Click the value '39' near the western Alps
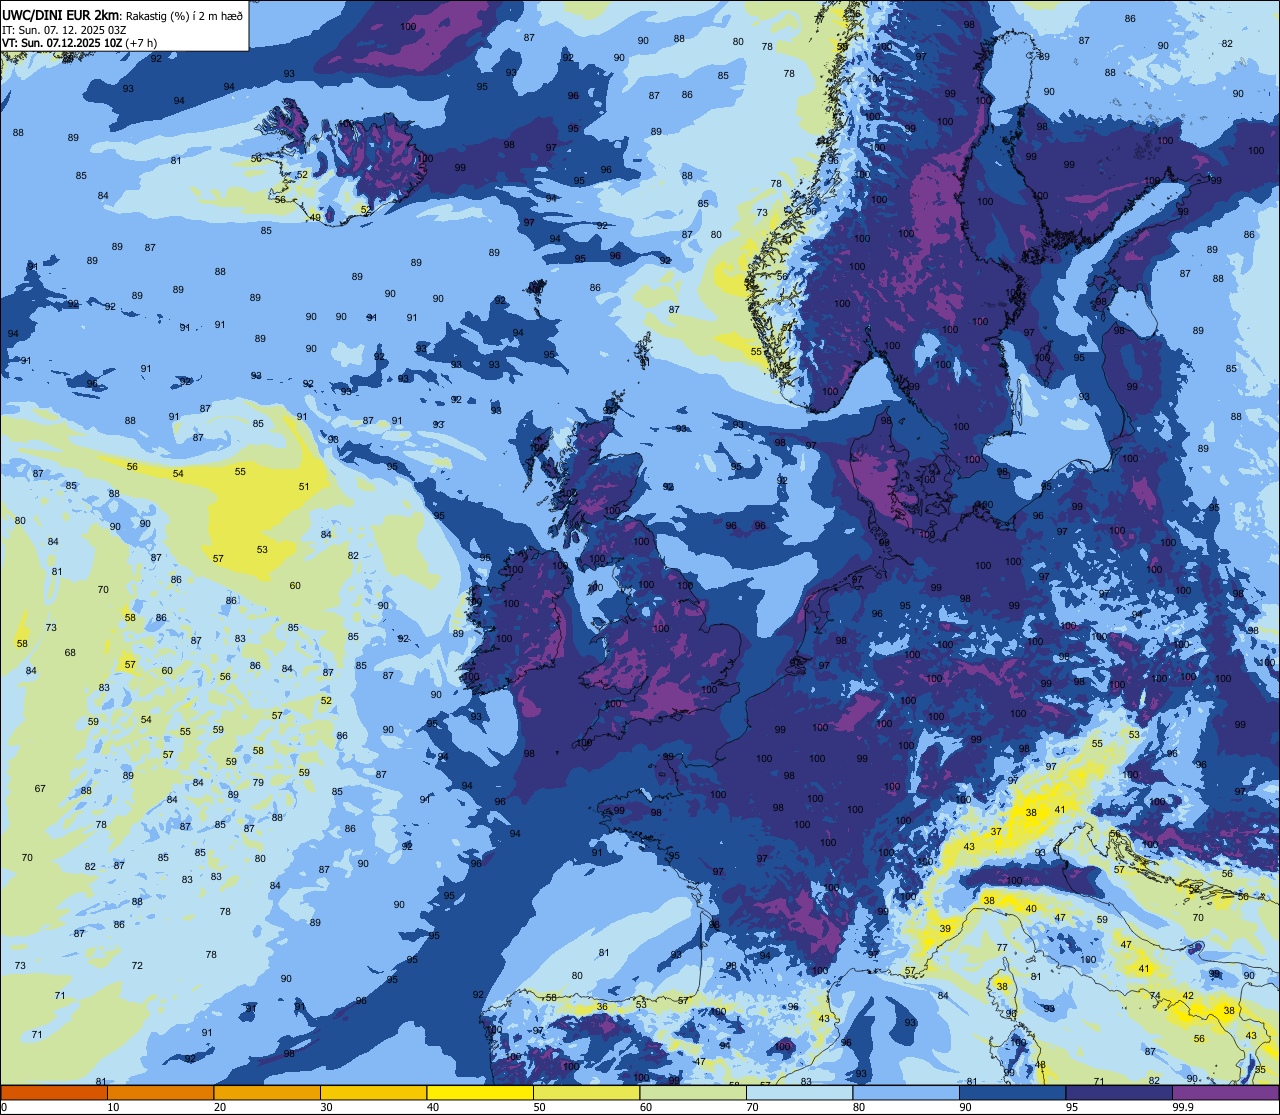Screen dimensions: 1280x1115 (945, 929)
